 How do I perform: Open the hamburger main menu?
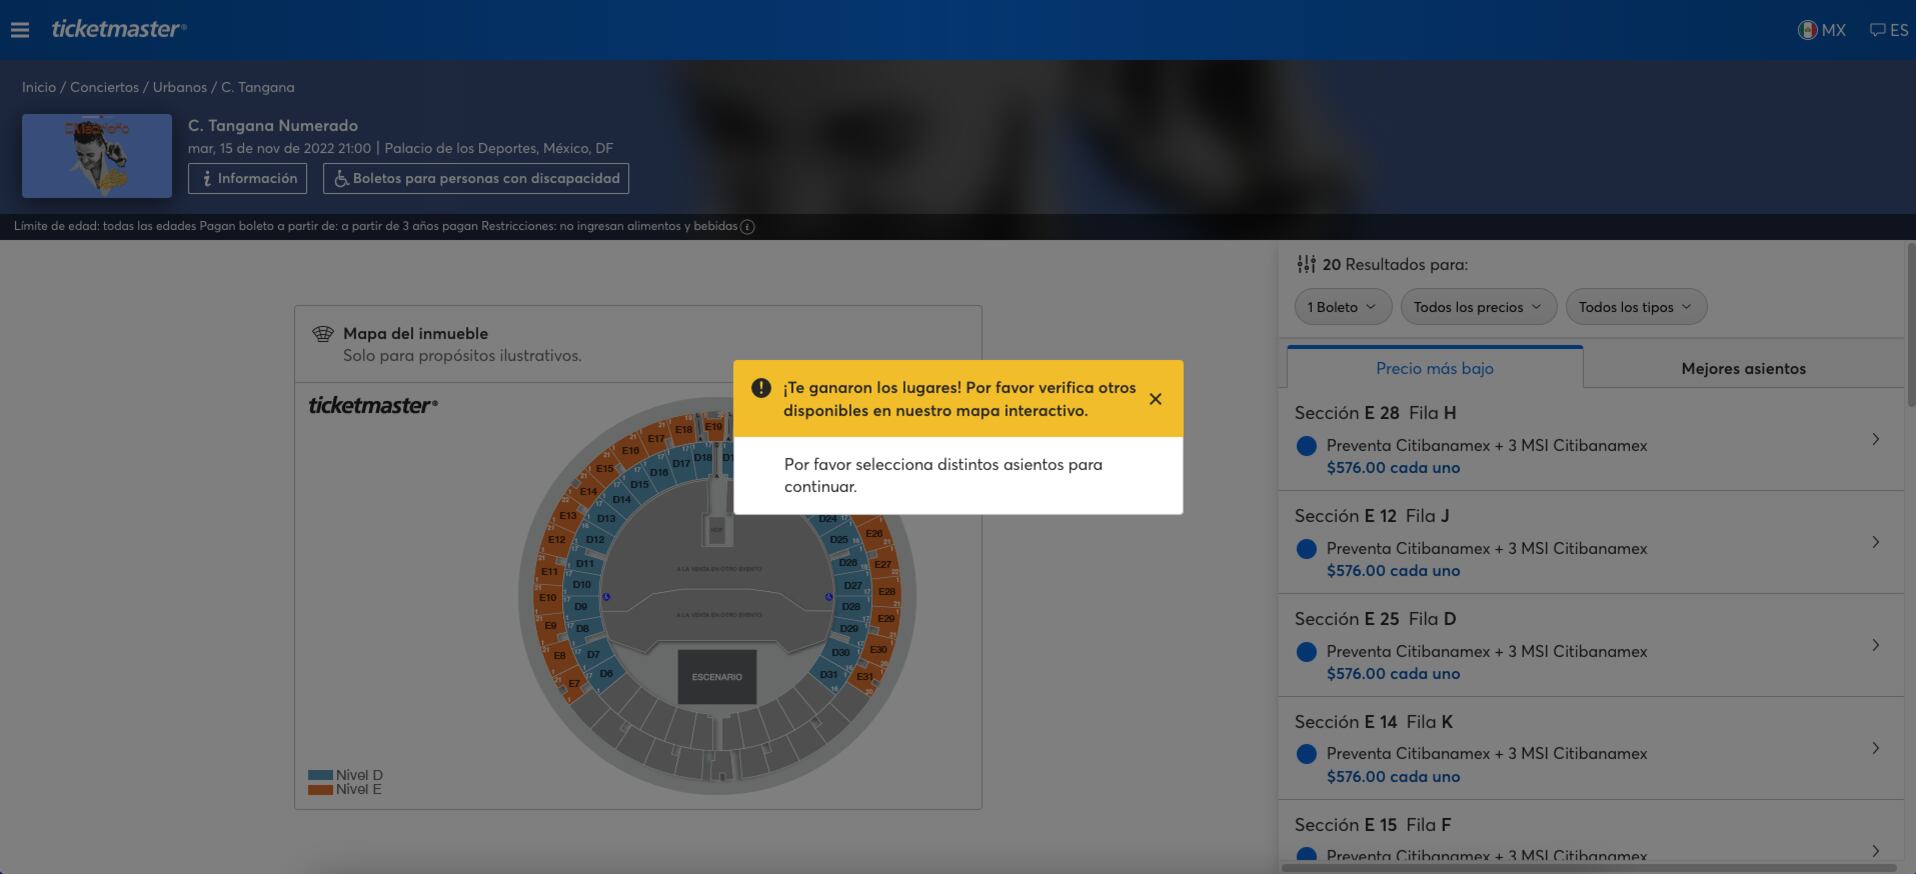[20, 30]
